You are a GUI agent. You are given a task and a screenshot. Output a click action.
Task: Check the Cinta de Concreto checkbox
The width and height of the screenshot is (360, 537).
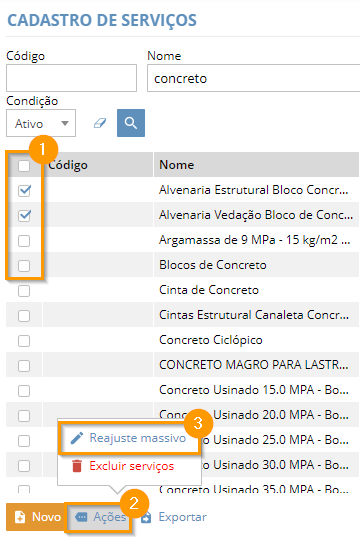(x=24, y=291)
